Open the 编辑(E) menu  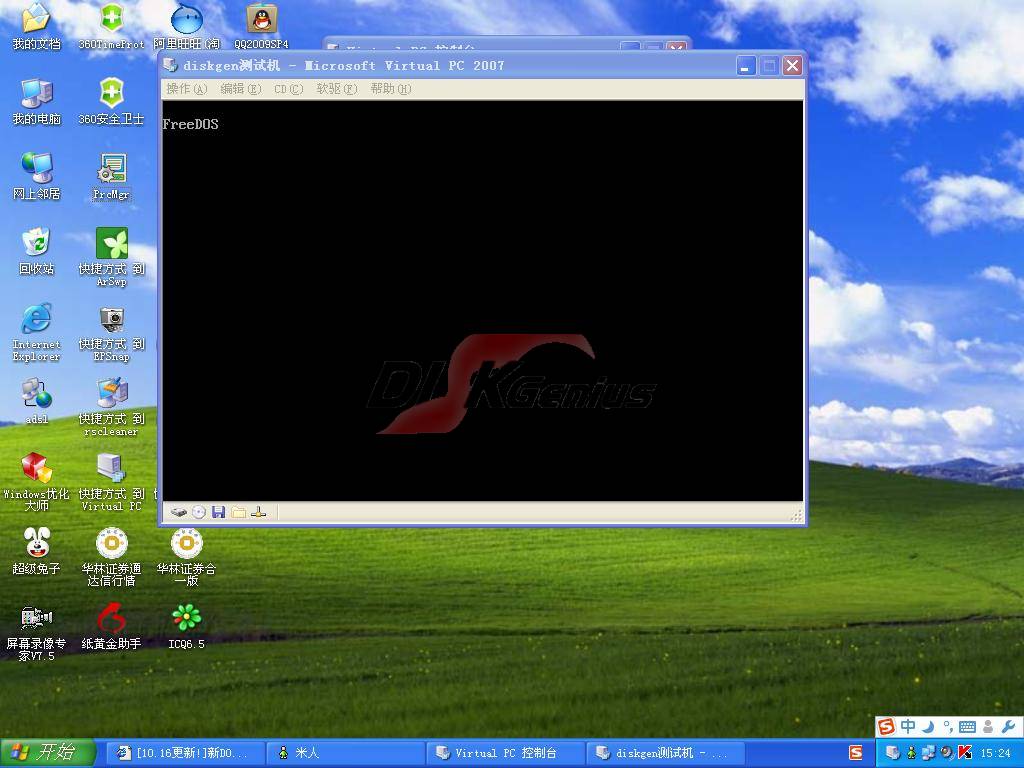point(240,89)
